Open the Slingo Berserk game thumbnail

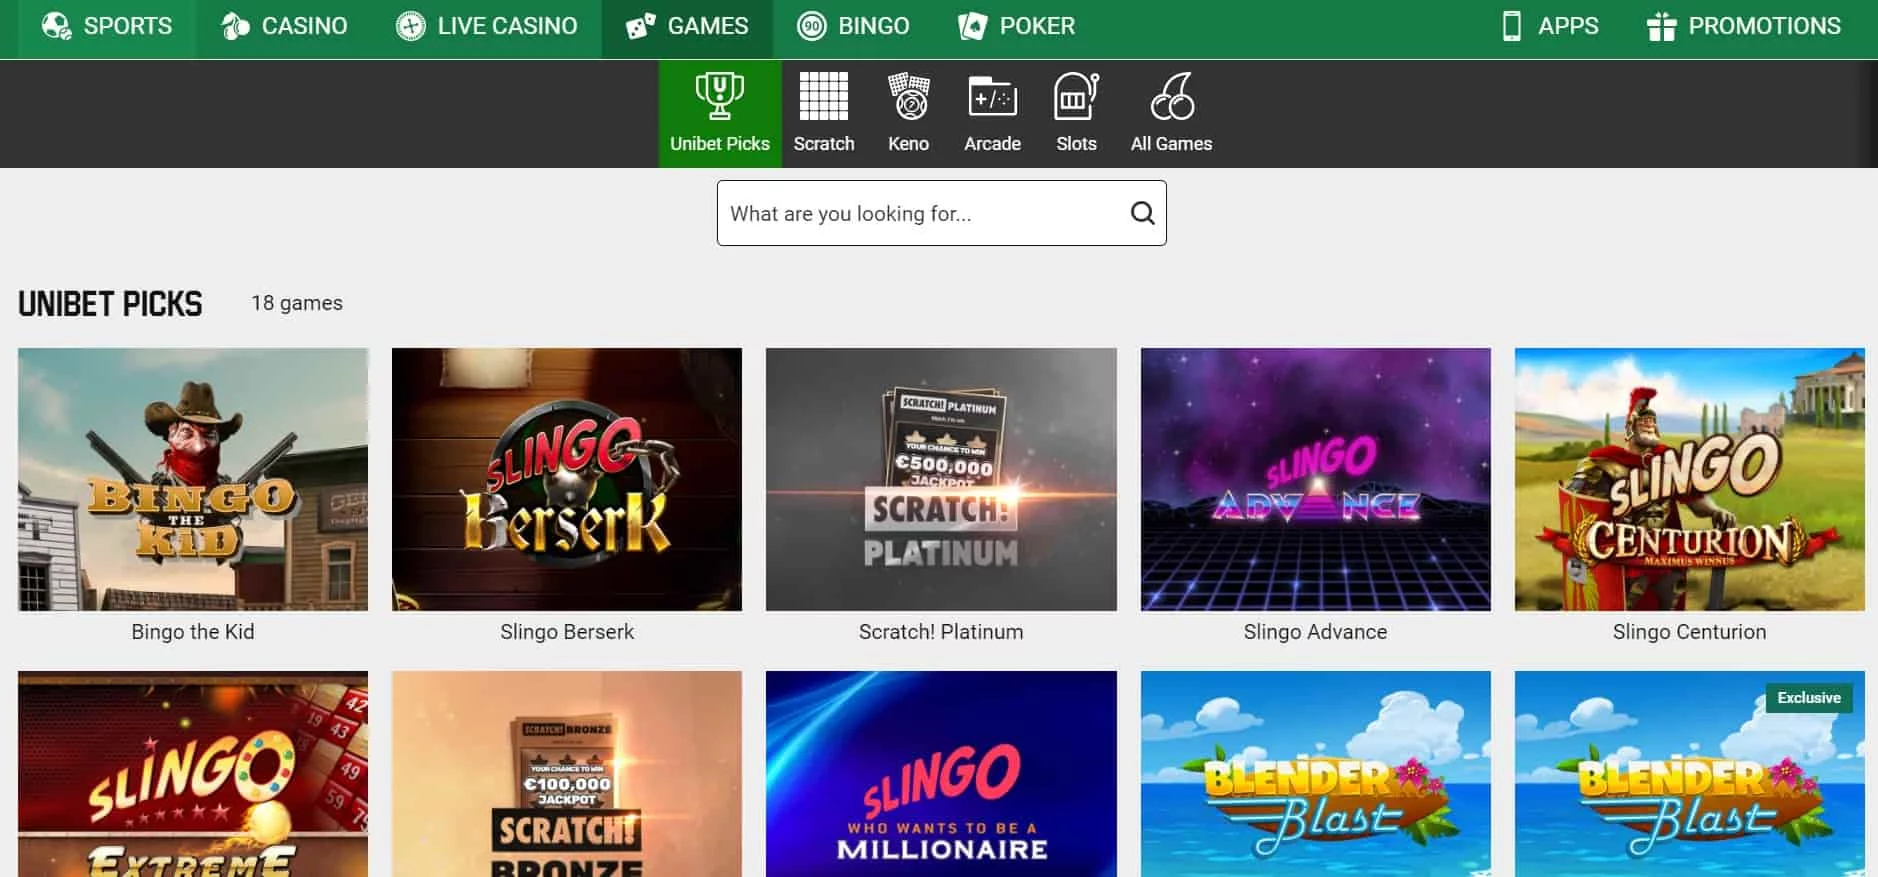tap(567, 479)
